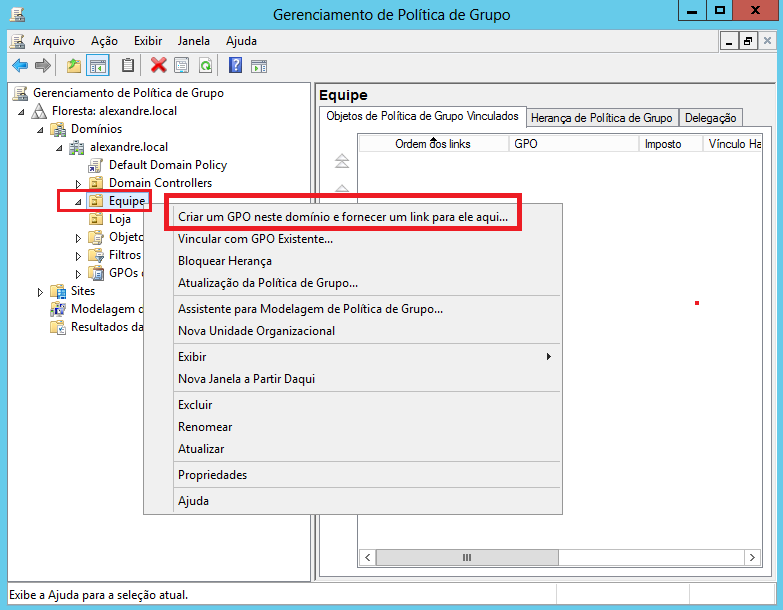Select Nova Janela a Partir Daqui
783x610 pixels.
tap(367, 379)
